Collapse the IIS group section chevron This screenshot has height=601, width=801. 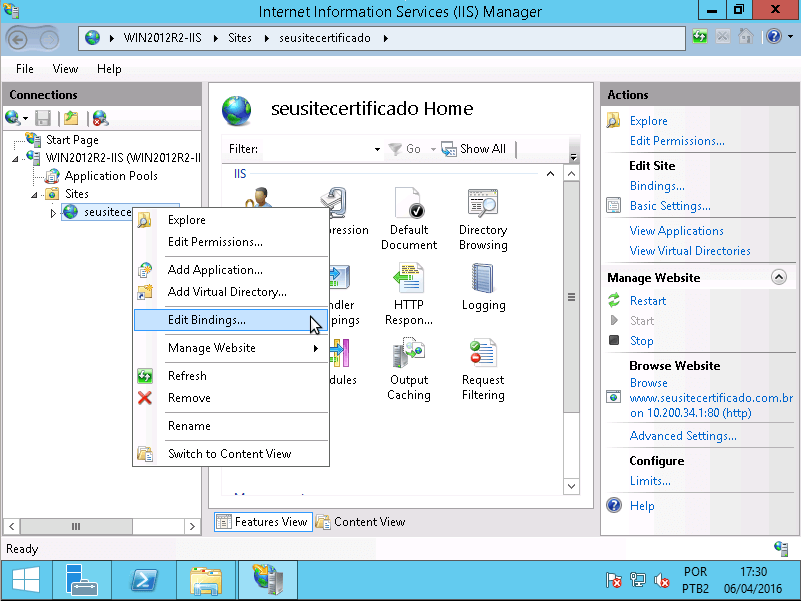click(550, 174)
